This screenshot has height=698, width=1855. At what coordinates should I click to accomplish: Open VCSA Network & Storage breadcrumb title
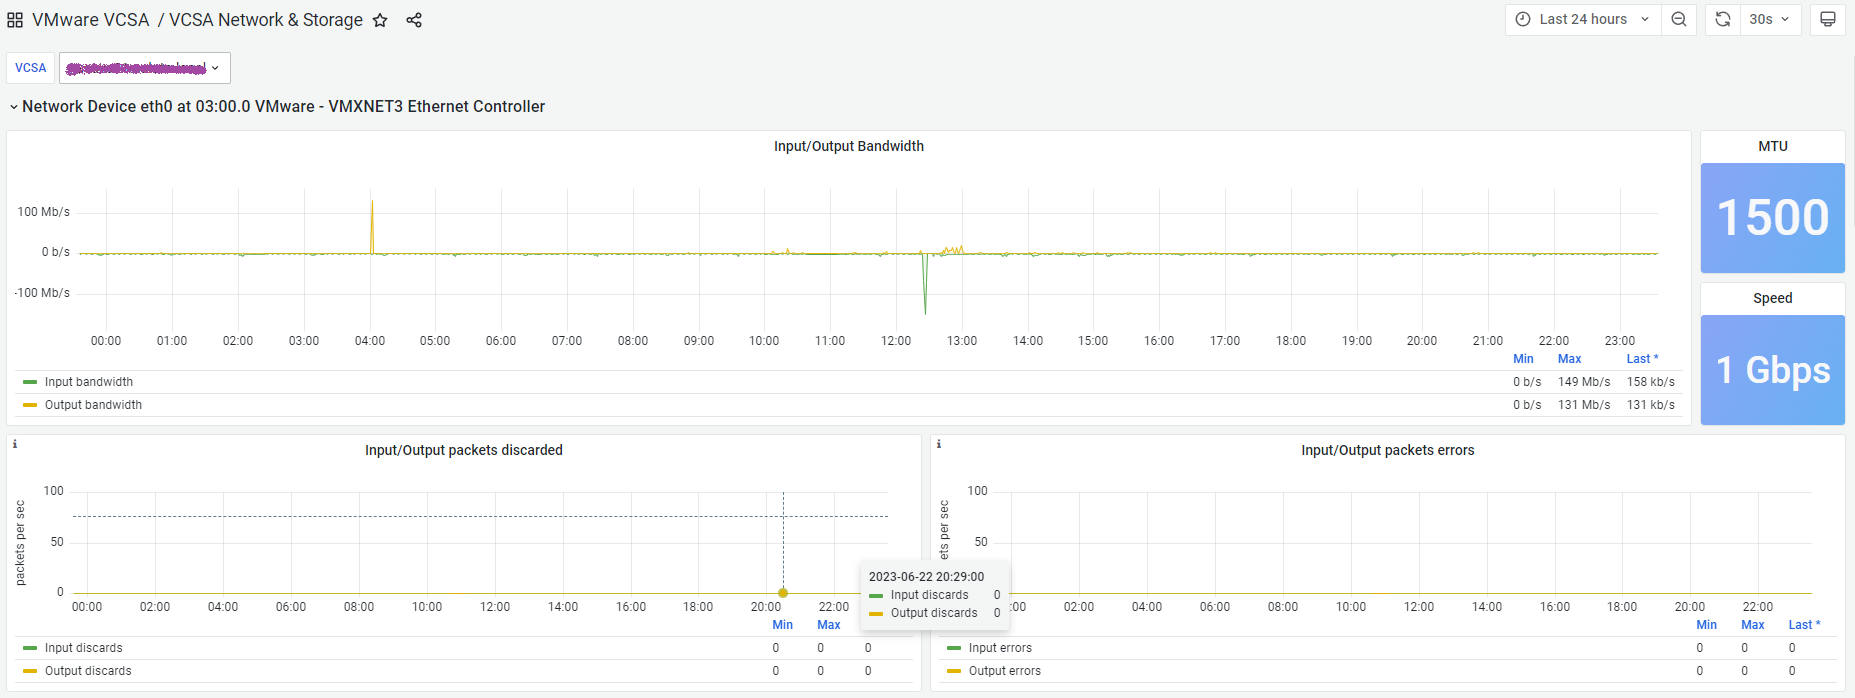pyautogui.click(x=266, y=20)
